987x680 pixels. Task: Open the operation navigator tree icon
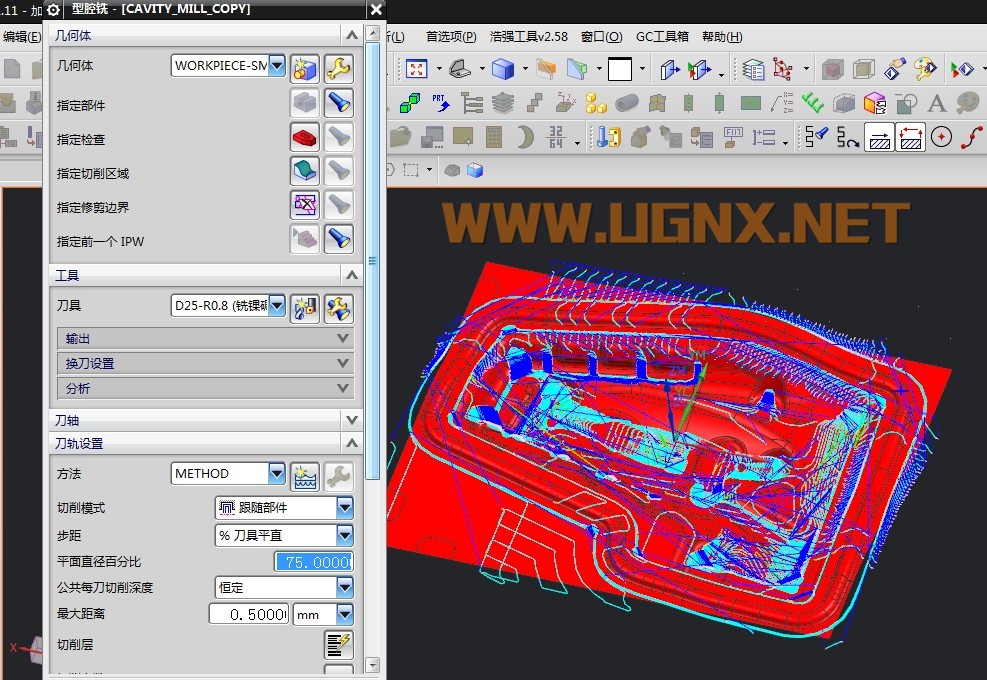[471, 103]
